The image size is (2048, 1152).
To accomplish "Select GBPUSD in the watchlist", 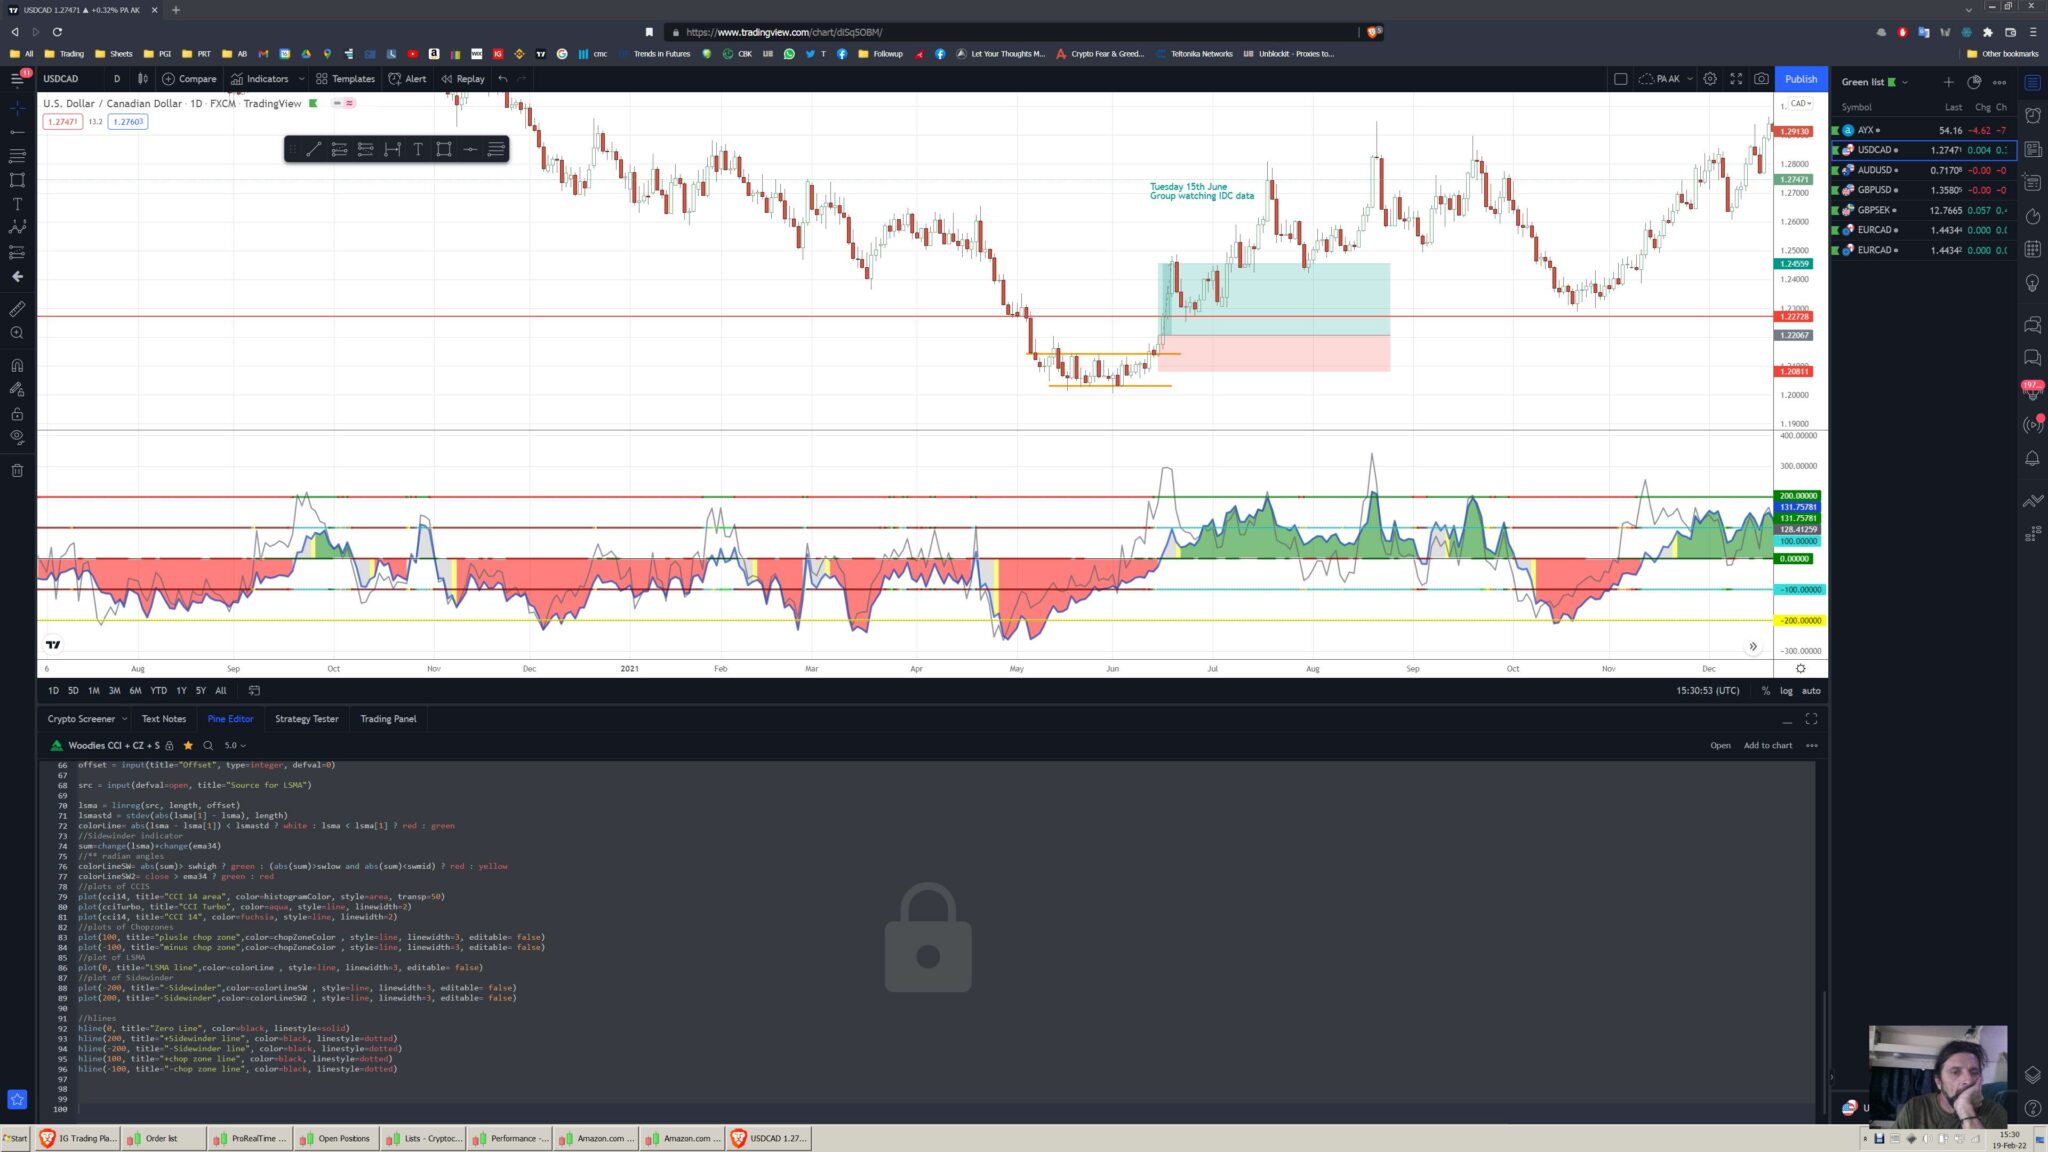I will 1874,190.
